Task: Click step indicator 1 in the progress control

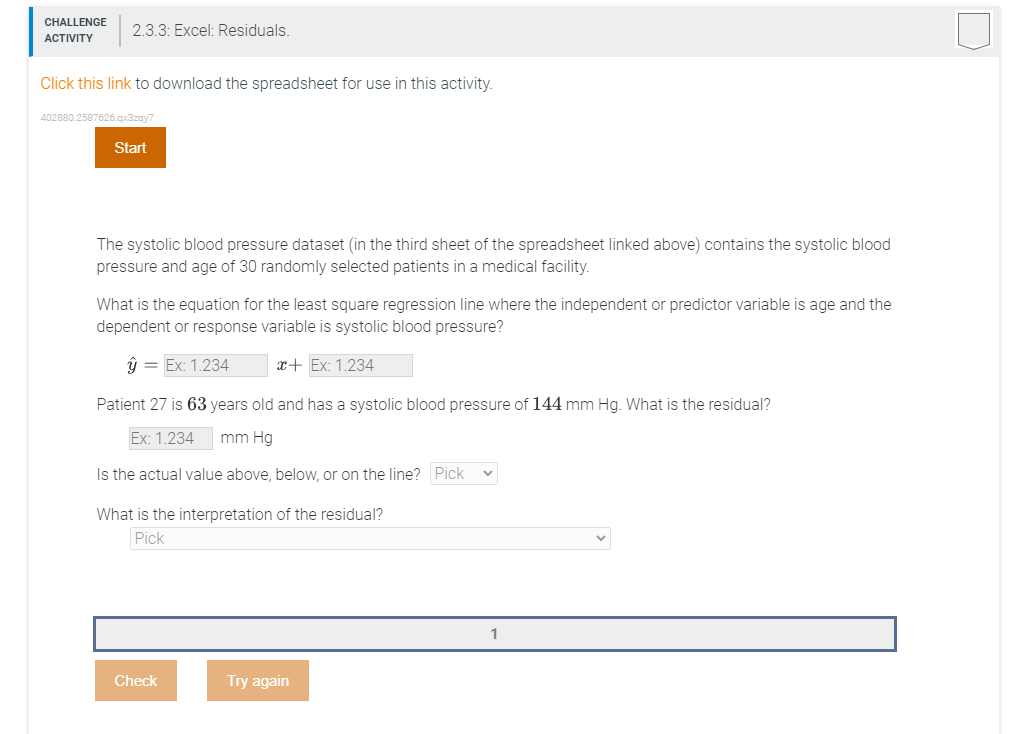Action: (x=494, y=633)
